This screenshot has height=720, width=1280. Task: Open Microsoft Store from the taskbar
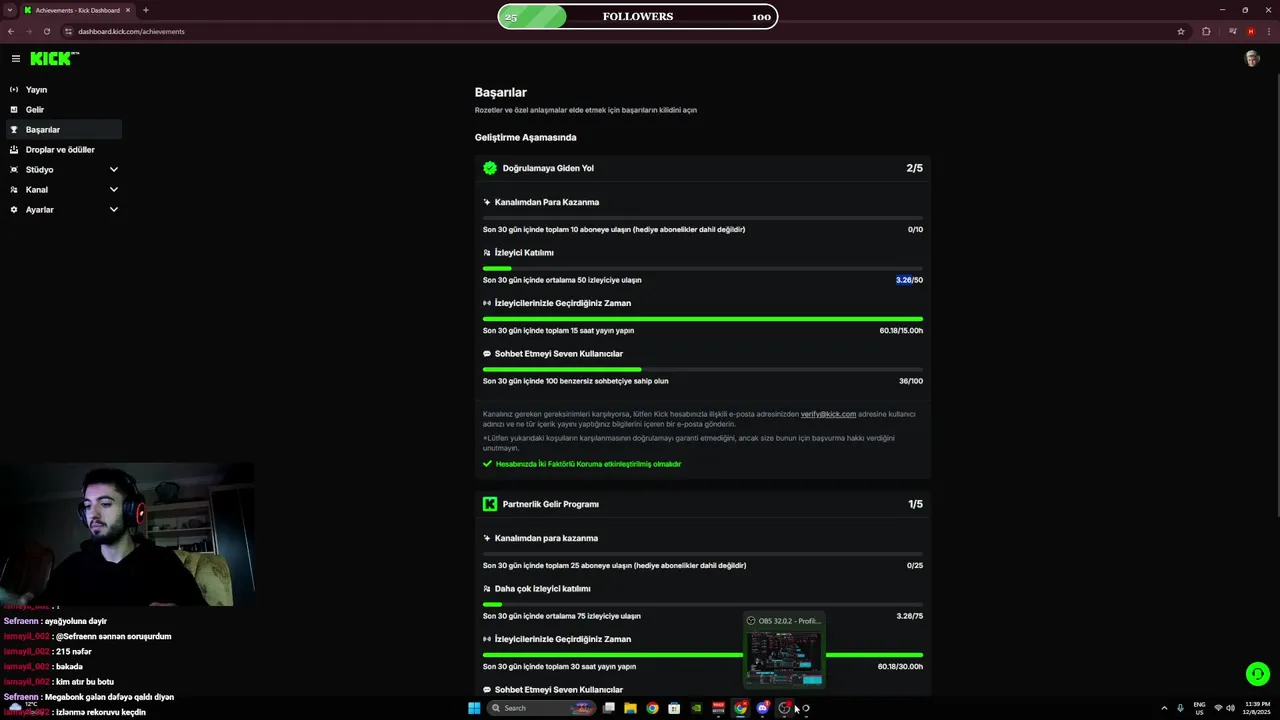674,708
